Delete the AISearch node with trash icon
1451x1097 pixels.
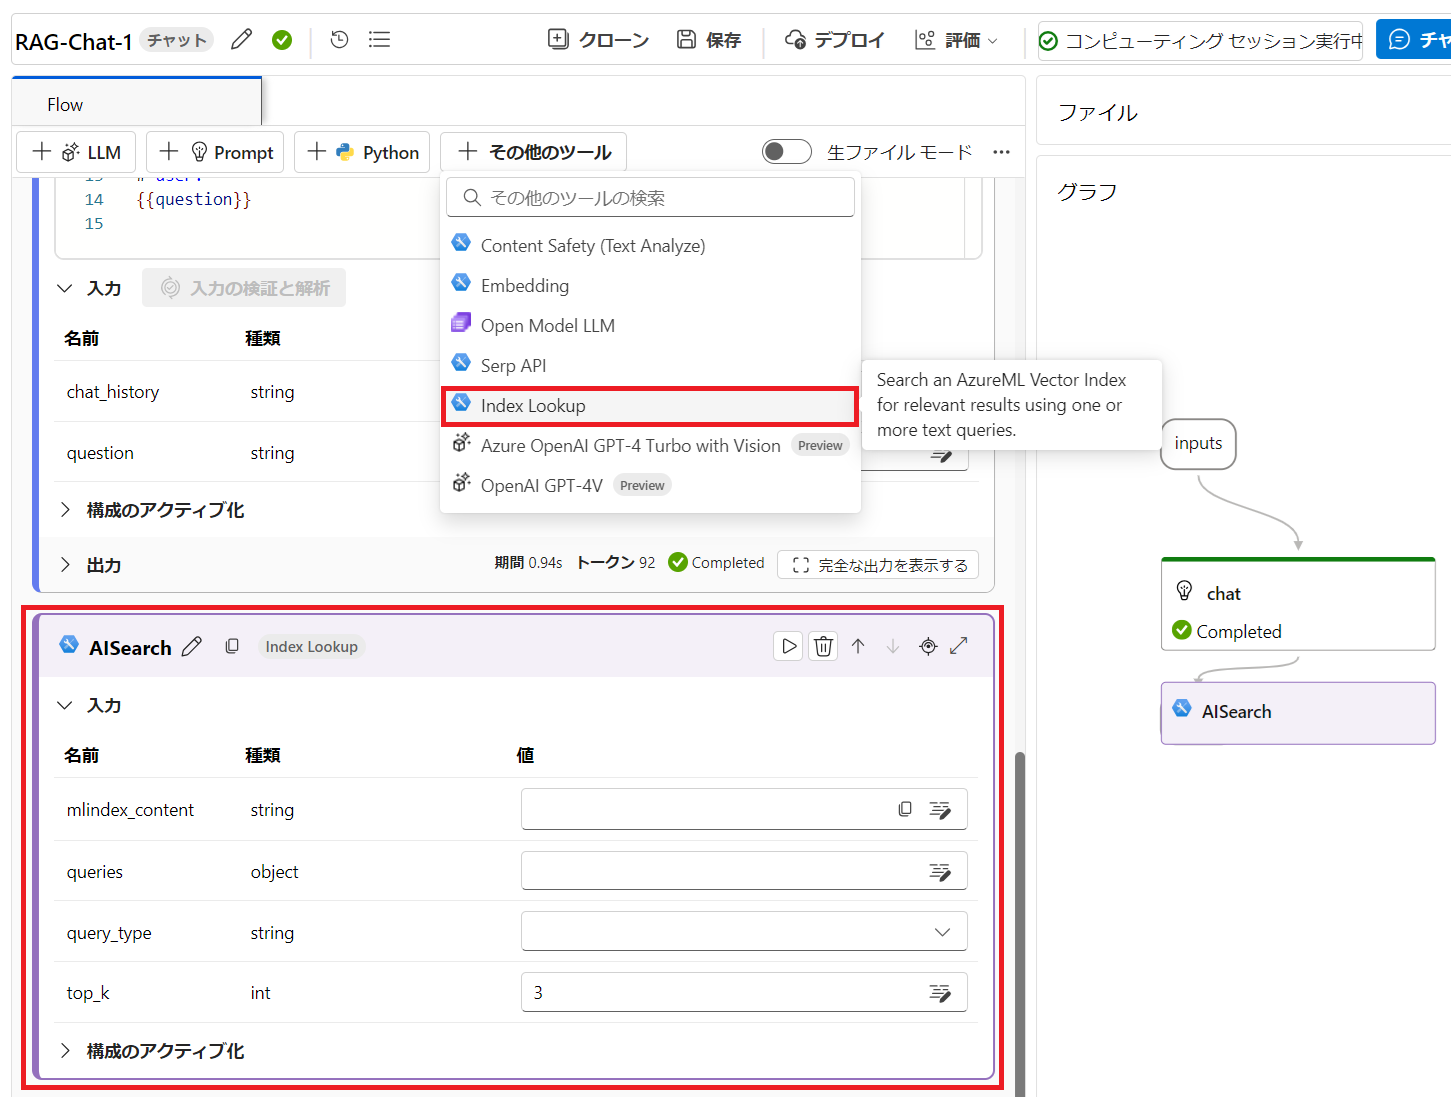[x=823, y=646]
